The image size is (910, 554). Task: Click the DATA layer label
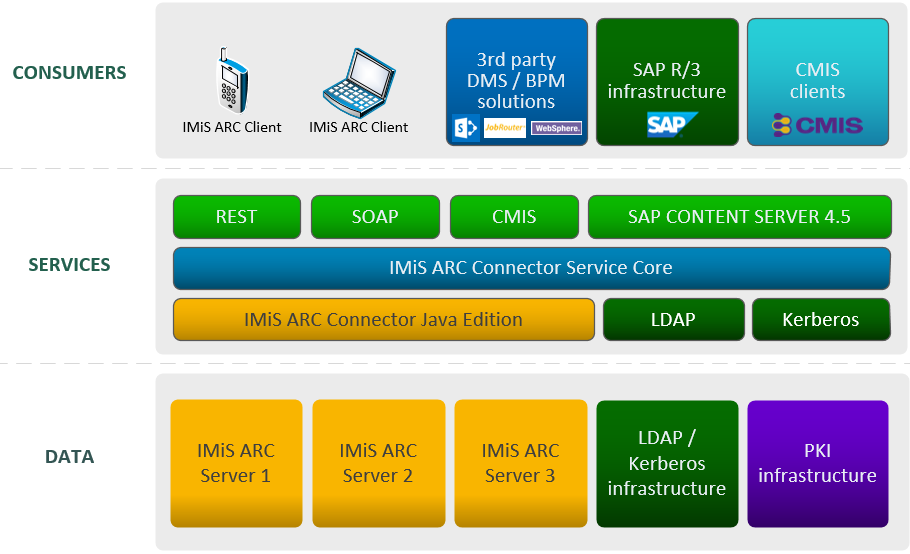click(x=70, y=457)
